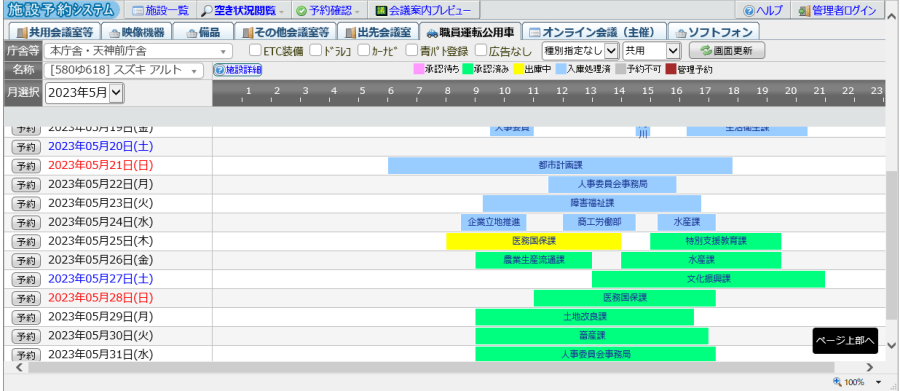Screen dimensions: 900x391
Task: Open the 庁舎等 building dropdown
Action: [138, 51]
